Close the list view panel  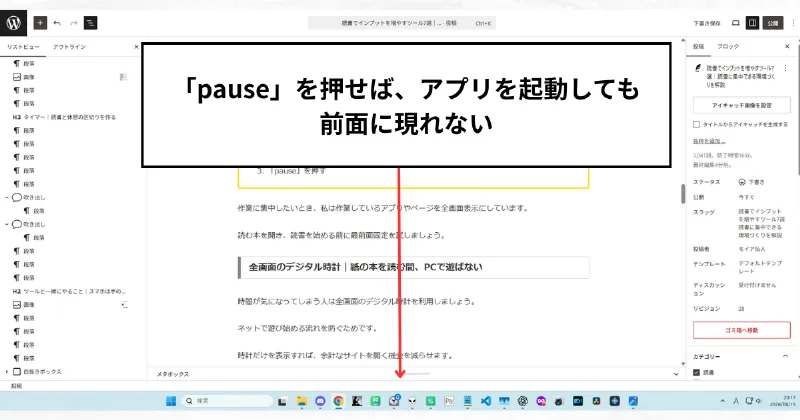pos(136,47)
